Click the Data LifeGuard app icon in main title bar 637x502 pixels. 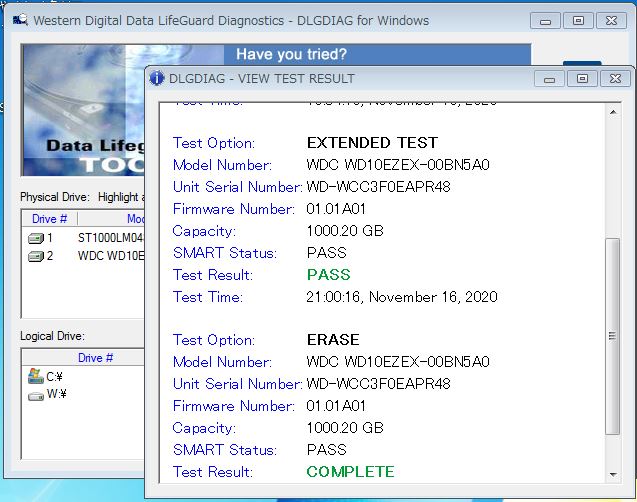(20, 19)
